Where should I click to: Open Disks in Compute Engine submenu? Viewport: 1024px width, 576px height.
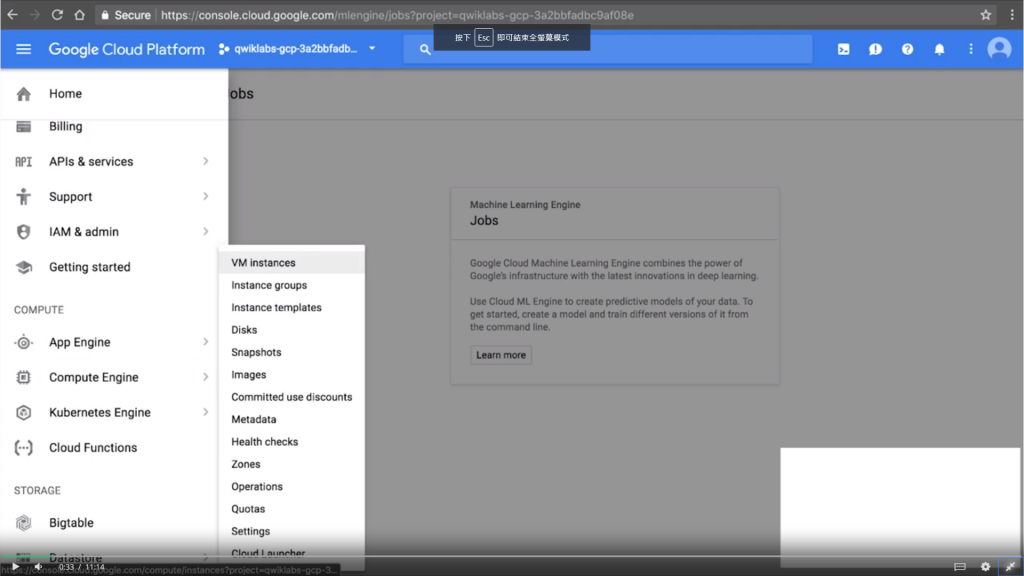[291, 330]
